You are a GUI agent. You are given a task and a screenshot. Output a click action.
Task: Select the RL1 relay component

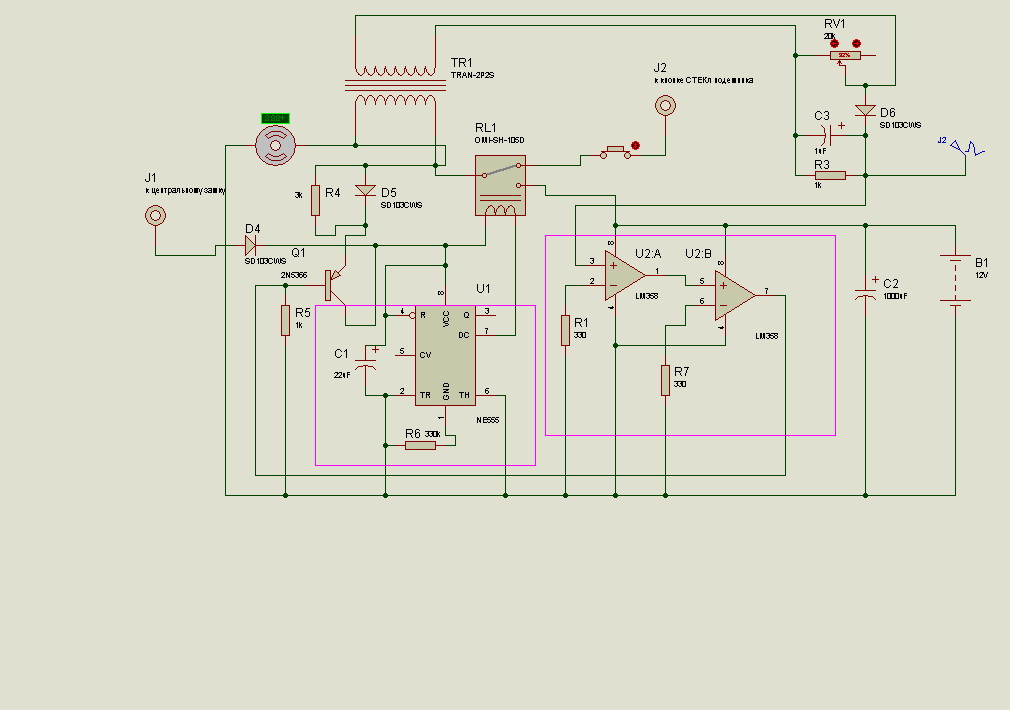[500, 185]
